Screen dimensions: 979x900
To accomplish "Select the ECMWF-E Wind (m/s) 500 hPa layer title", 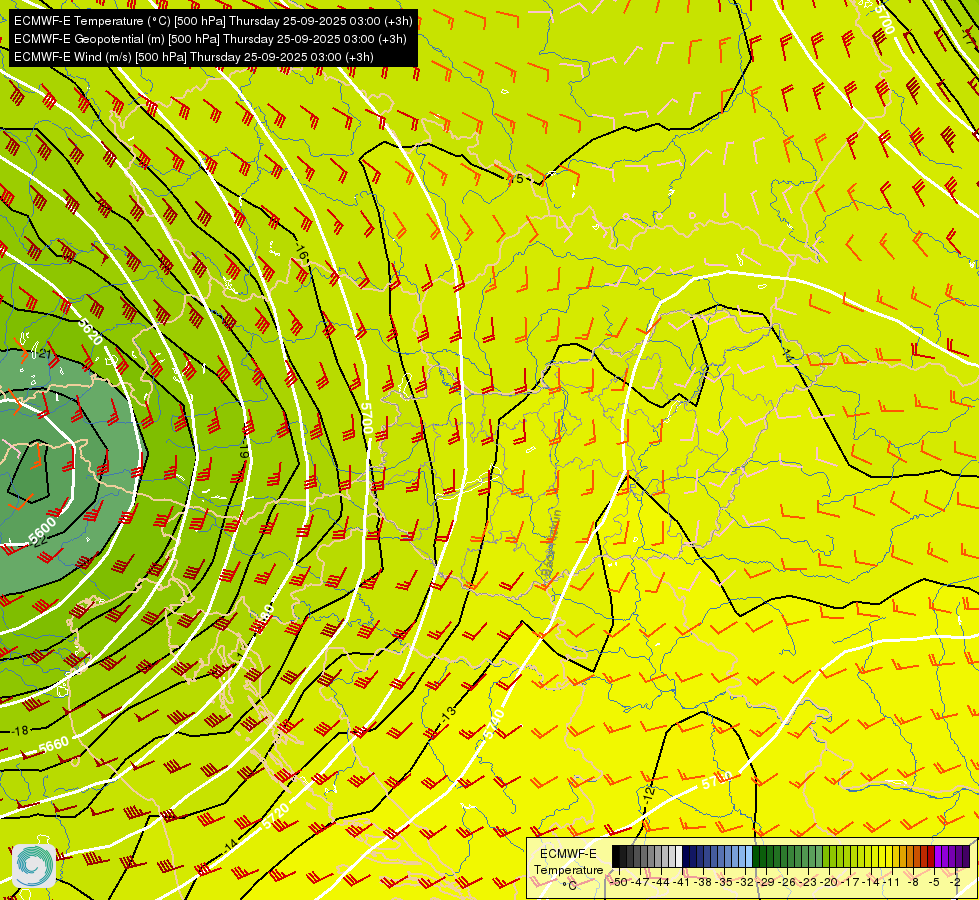I will click(x=194, y=57).
